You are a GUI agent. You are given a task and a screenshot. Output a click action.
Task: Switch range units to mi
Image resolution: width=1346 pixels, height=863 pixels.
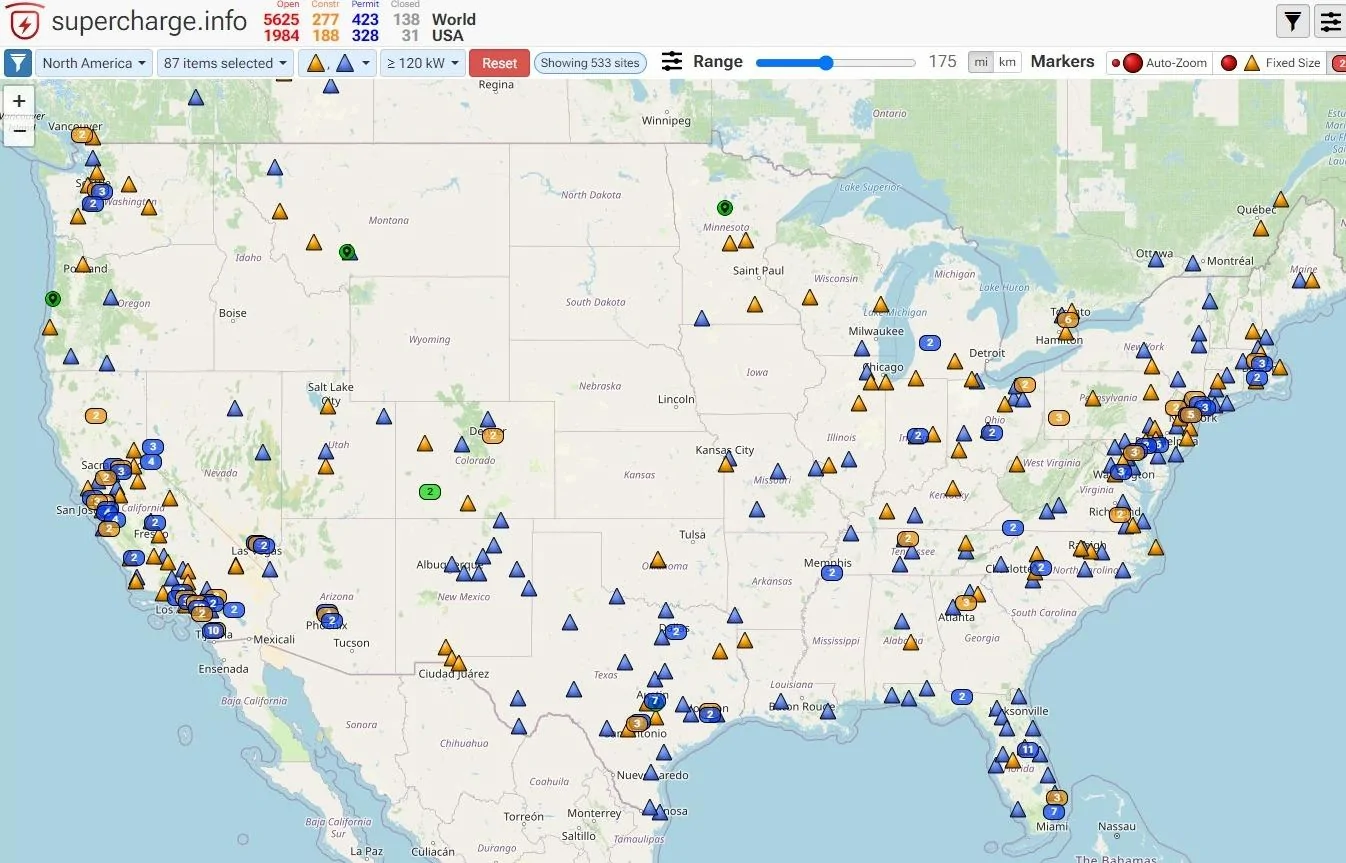pos(981,62)
